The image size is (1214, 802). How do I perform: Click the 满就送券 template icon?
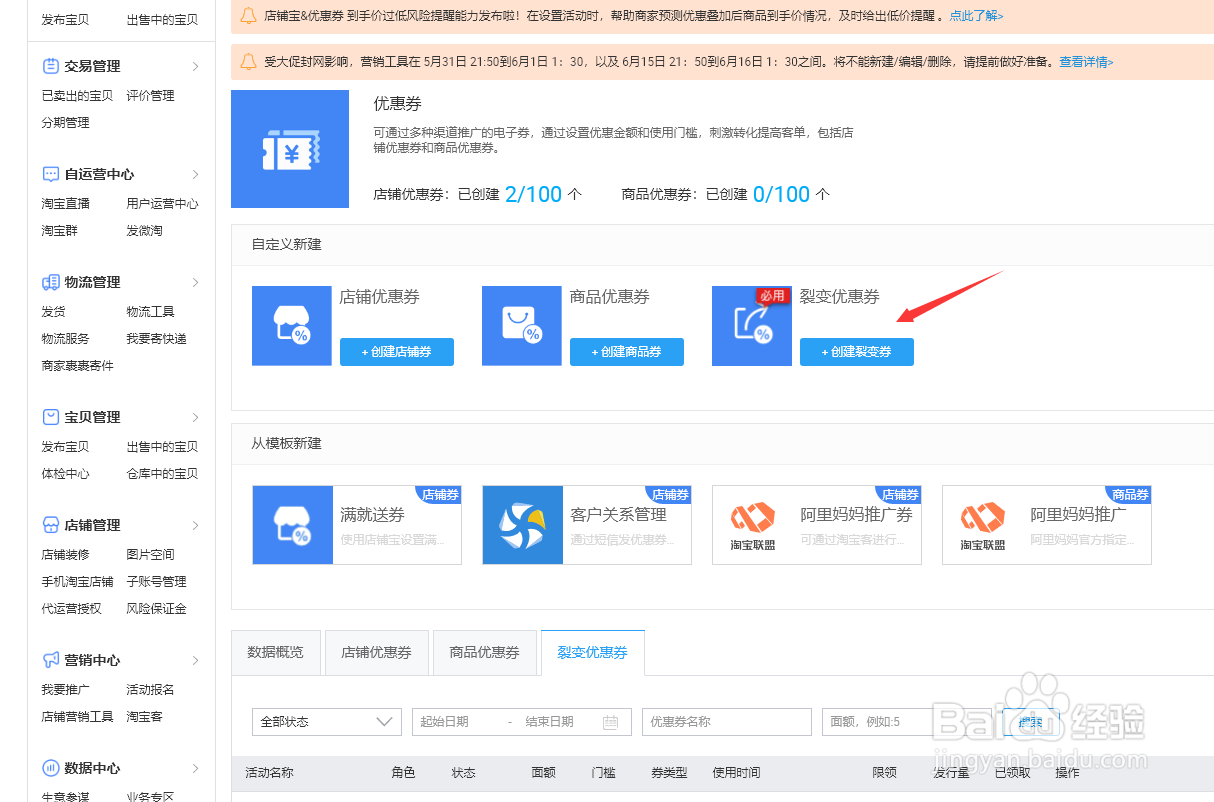click(290, 524)
